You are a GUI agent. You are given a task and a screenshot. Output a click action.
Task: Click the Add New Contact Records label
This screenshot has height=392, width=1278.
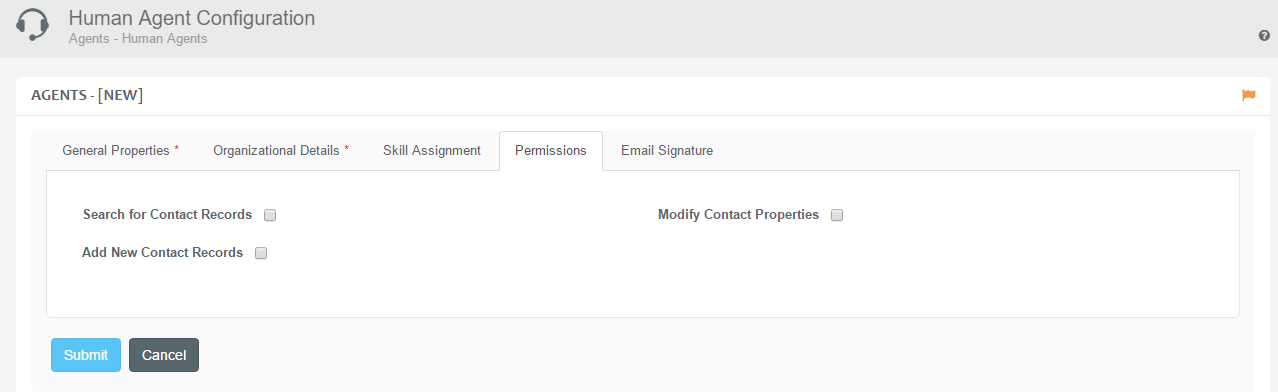click(162, 253)
